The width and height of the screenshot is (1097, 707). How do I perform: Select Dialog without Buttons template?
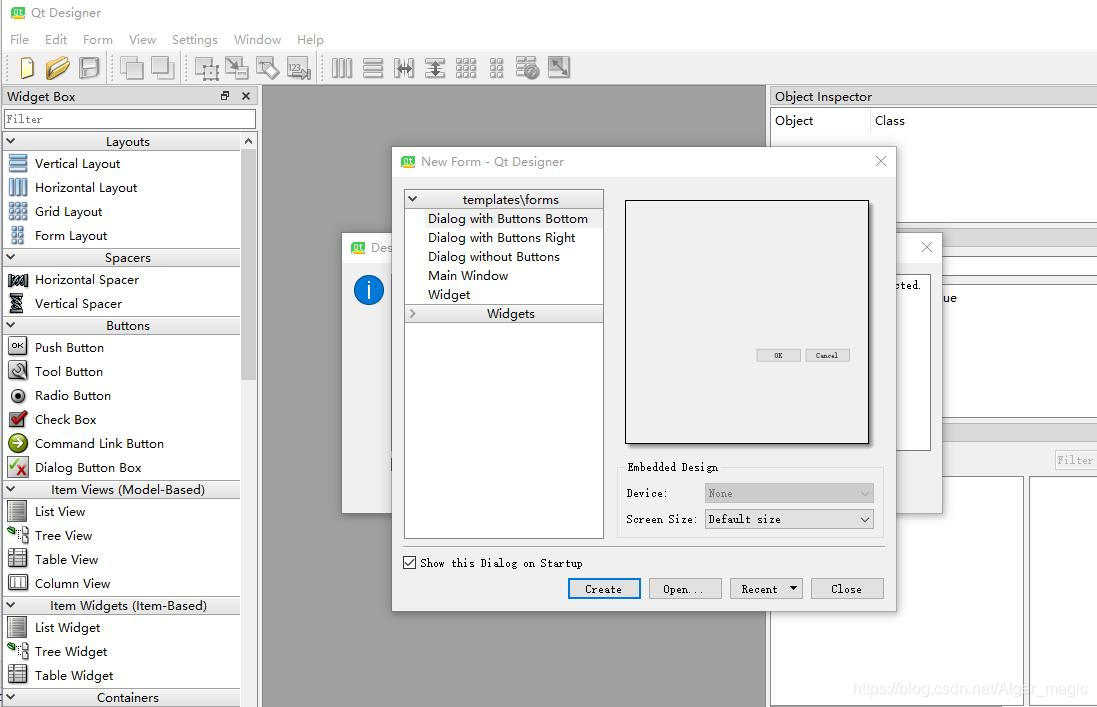tap(494, 257)
